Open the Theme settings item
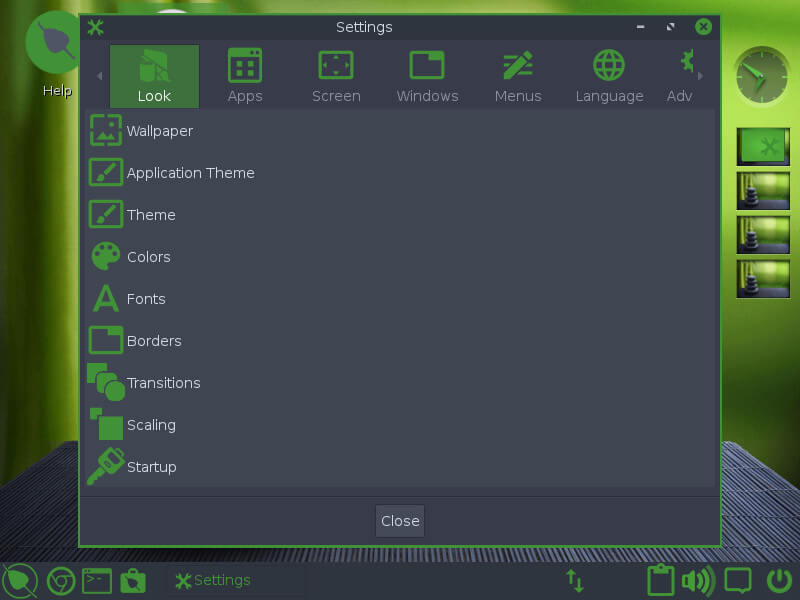 (x=150, y=215)
